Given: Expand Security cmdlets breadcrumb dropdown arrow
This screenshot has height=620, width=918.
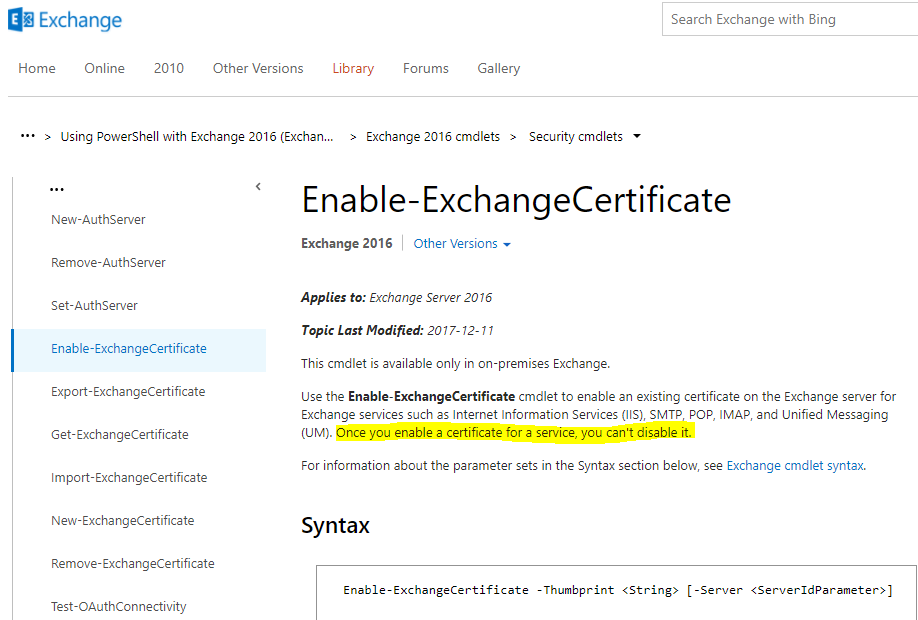Looking at the screenshot, I should pos(637,136).
